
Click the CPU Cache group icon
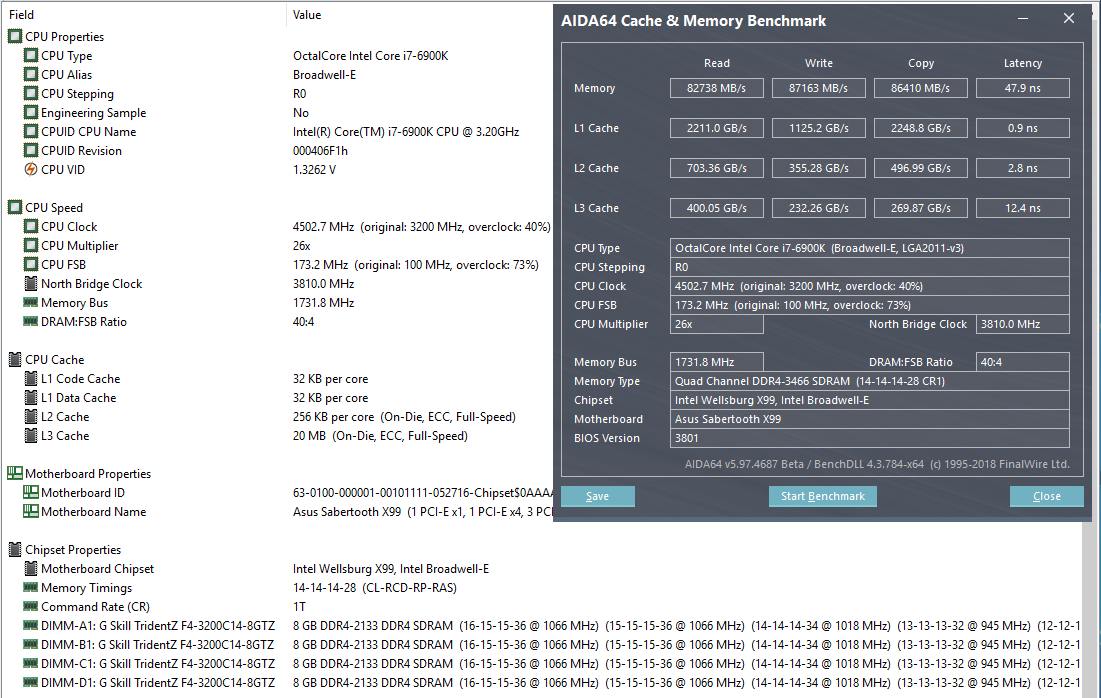tap(15, 360)
